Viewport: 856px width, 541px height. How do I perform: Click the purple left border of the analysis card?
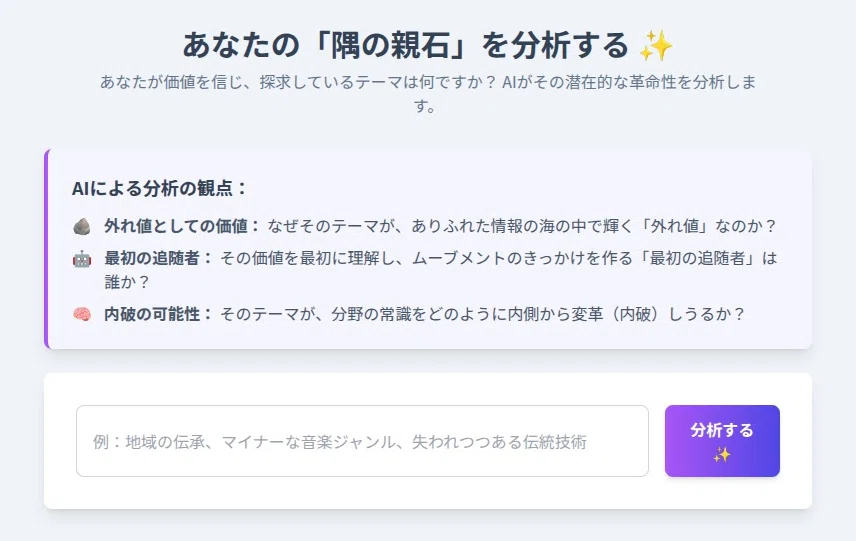click(47, 248)
